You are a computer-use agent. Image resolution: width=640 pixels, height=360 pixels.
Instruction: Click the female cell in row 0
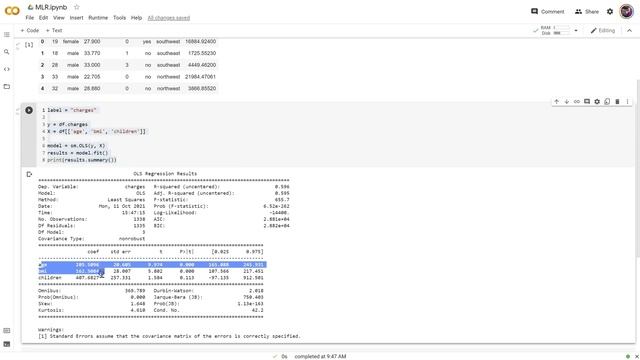pyautogui.click(x=71, y=42)
